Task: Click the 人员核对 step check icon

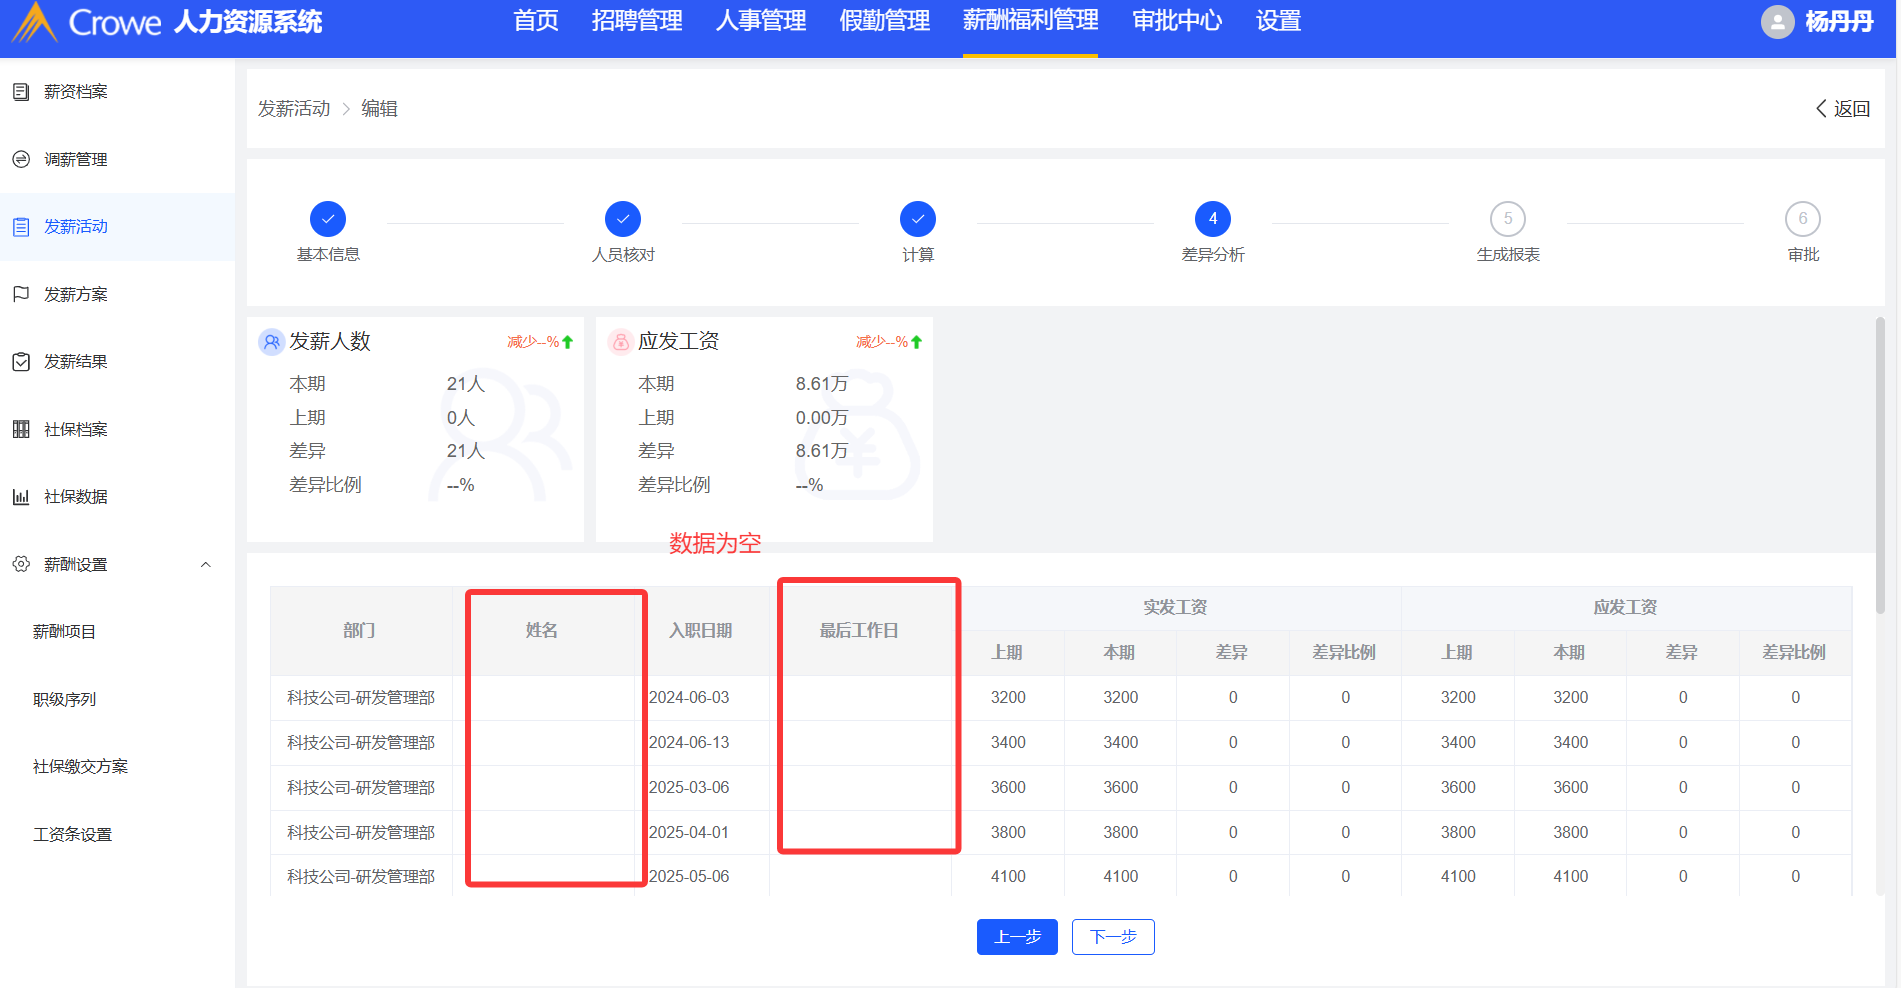Action: 623,219
